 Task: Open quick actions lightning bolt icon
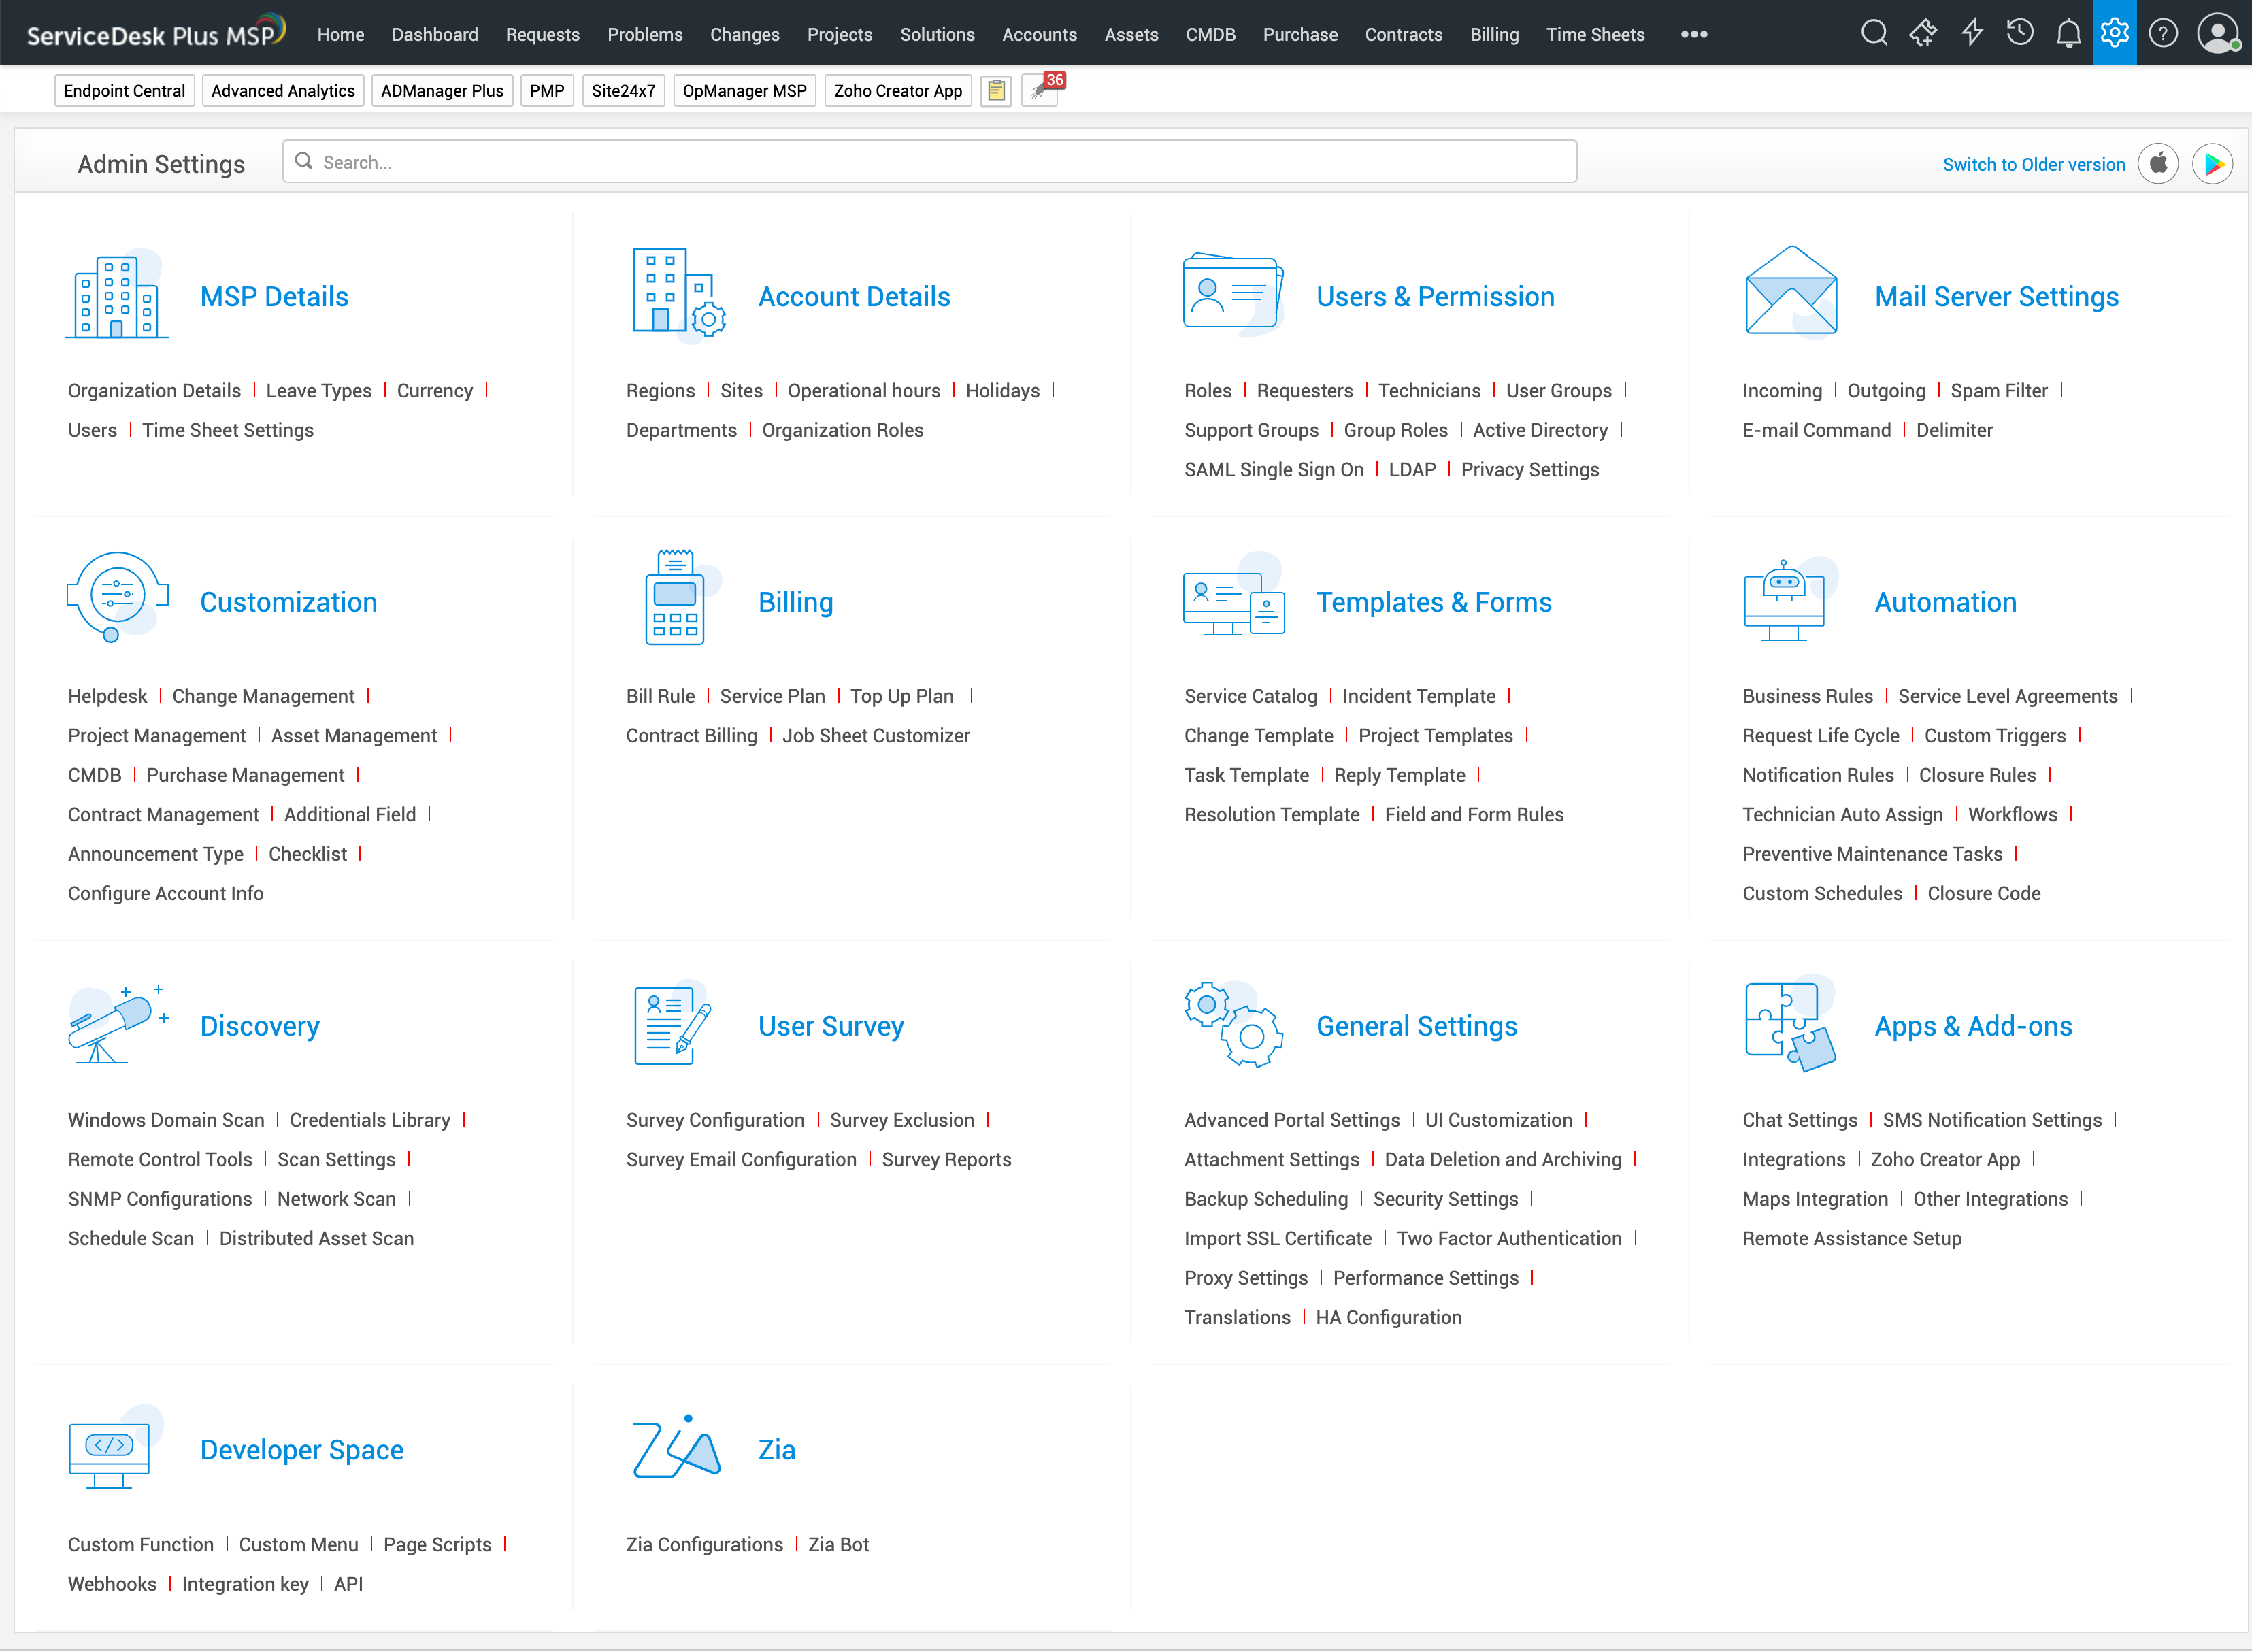tap(1972, 33)
